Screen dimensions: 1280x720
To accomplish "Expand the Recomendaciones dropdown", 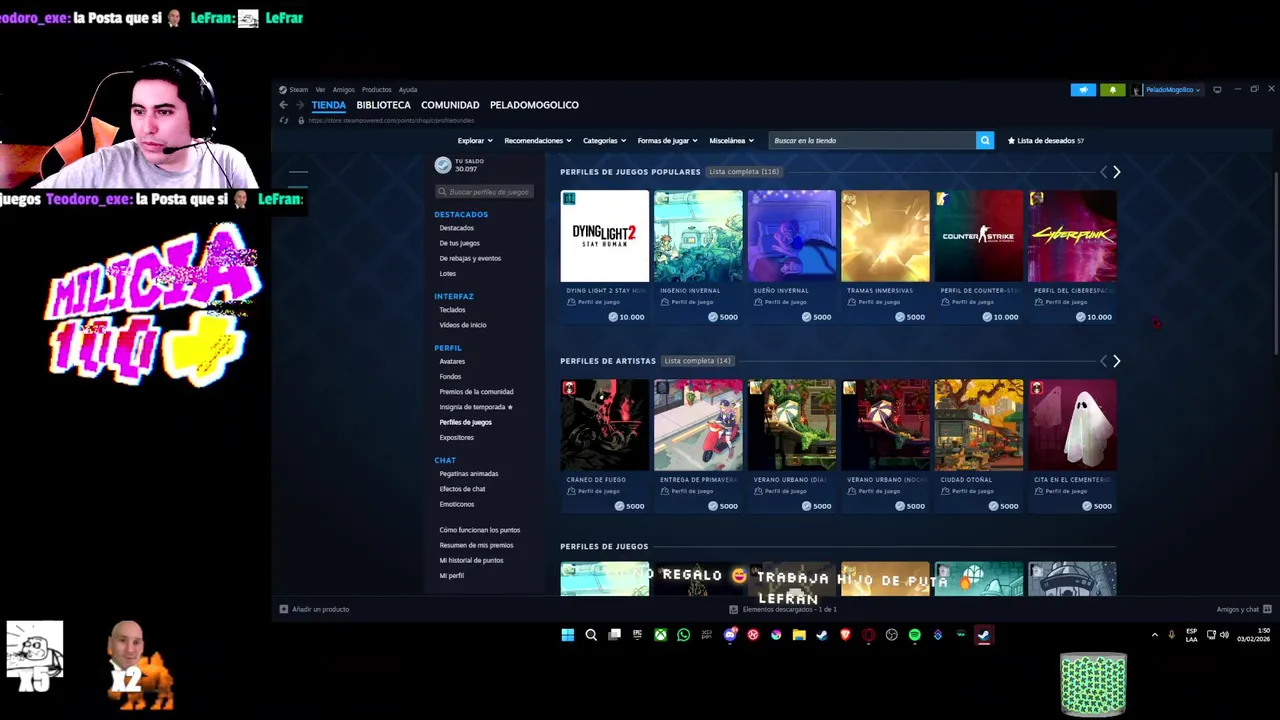I will pos(538,141).
